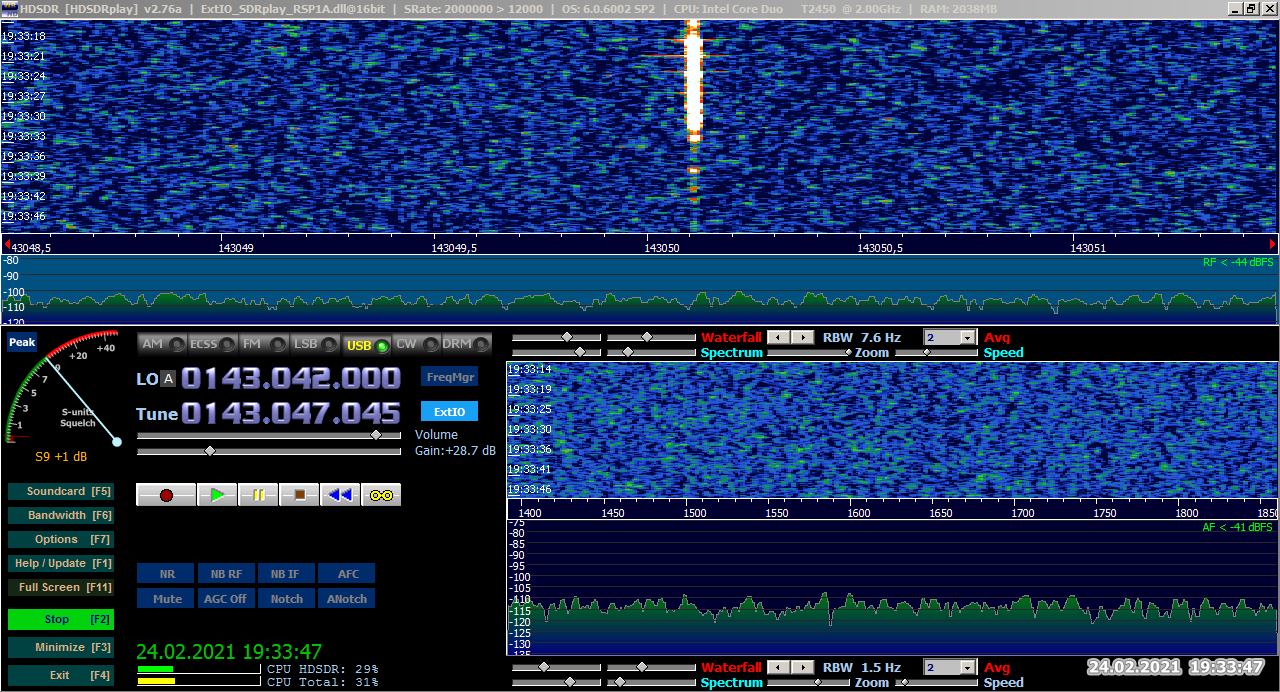Open the Options [F7] menu
This screenshot has height=692, width=1280.
click(x=60, y=539)
